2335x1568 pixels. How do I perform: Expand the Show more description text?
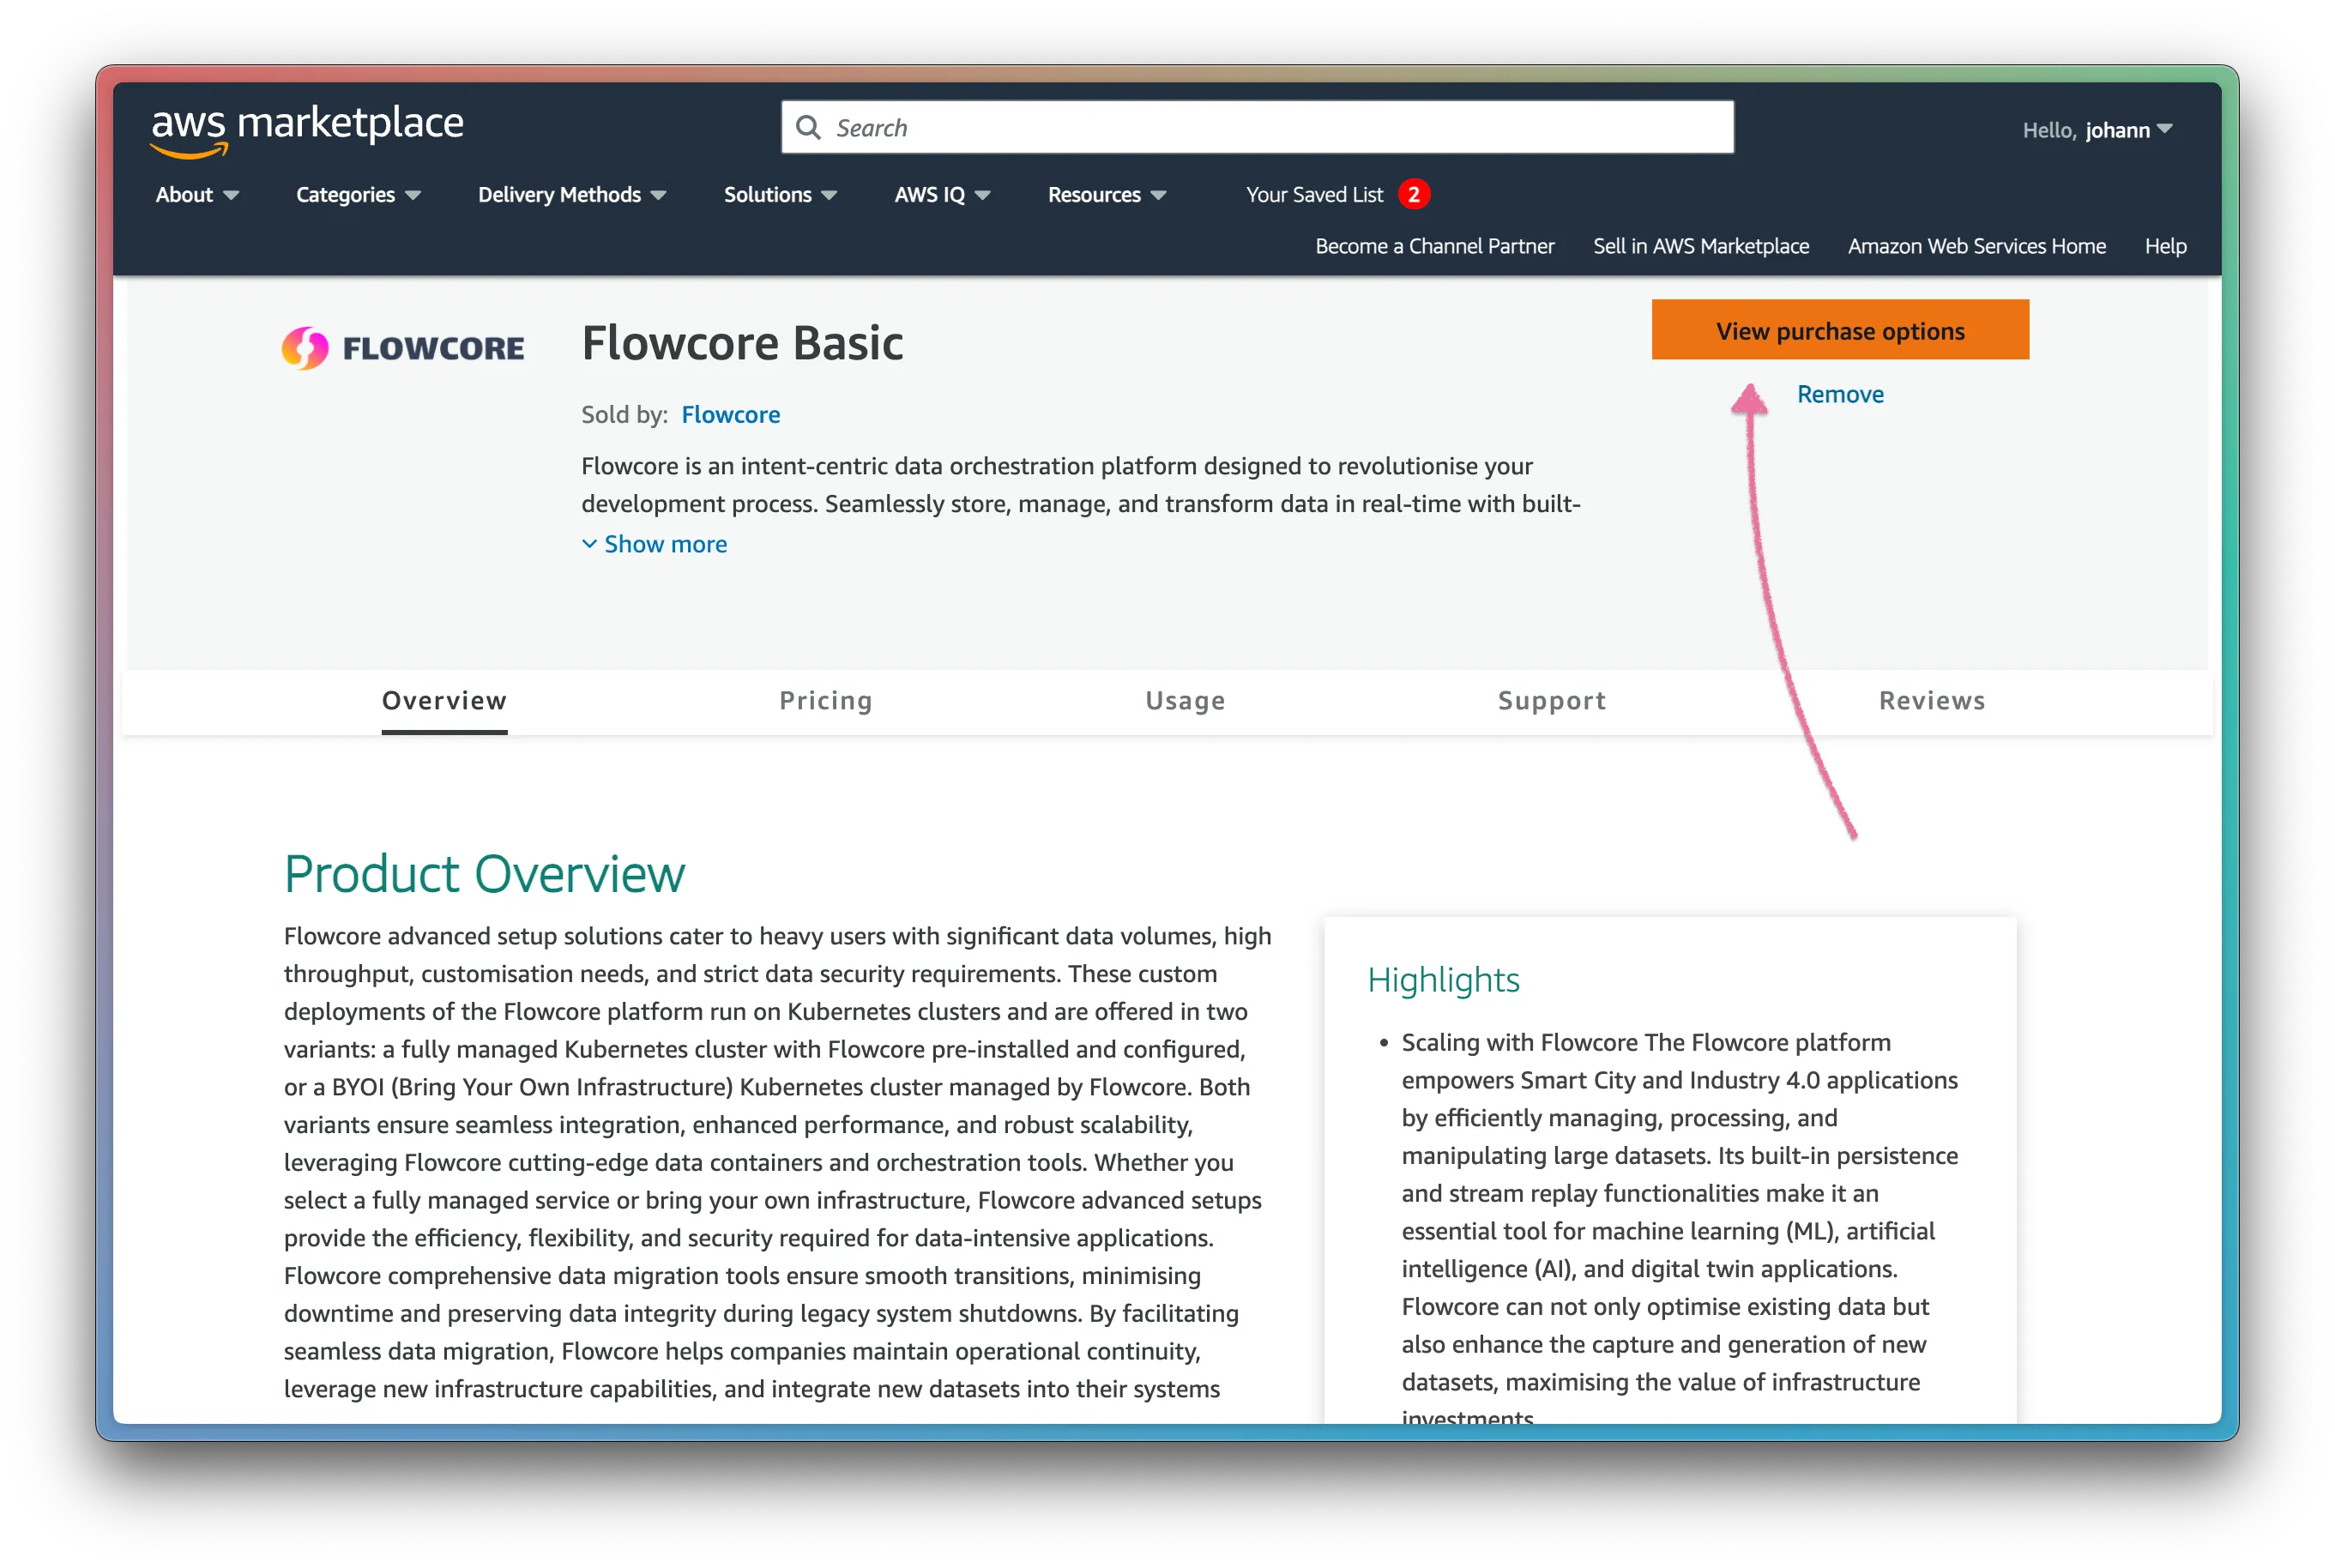coord(655,544)
